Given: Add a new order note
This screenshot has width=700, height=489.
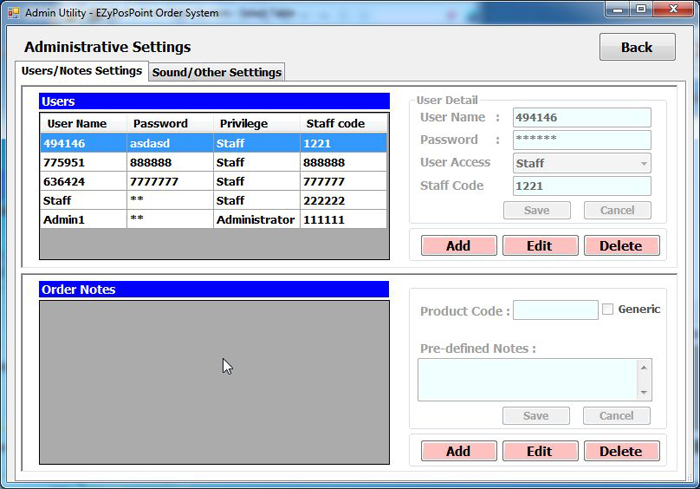Looking at the screenshot, I should point(458,451).
